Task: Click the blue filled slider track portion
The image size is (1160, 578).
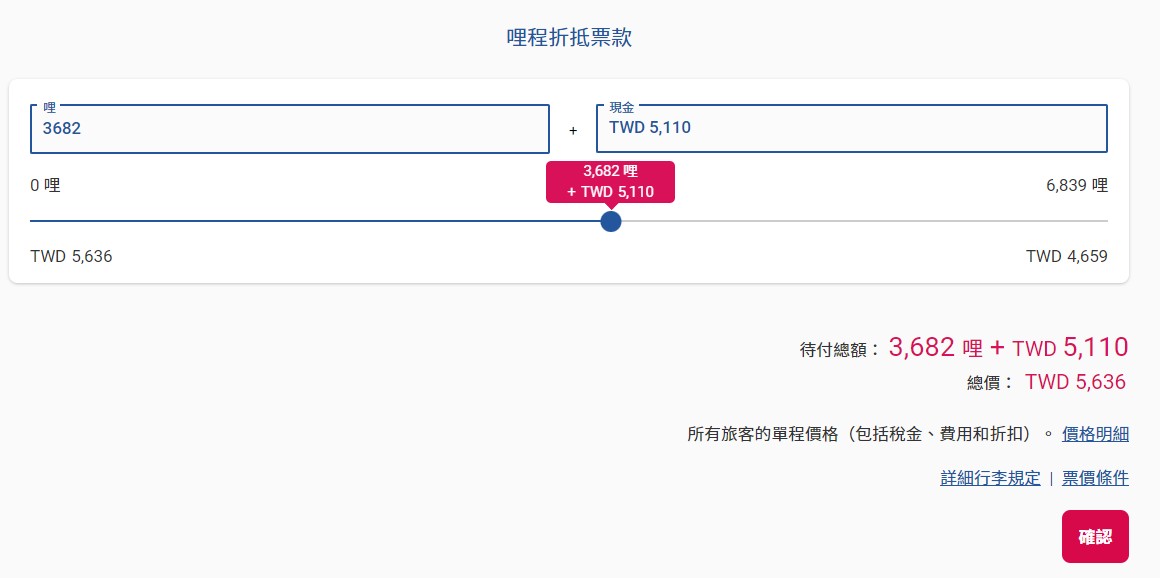Action: (315, 221)
